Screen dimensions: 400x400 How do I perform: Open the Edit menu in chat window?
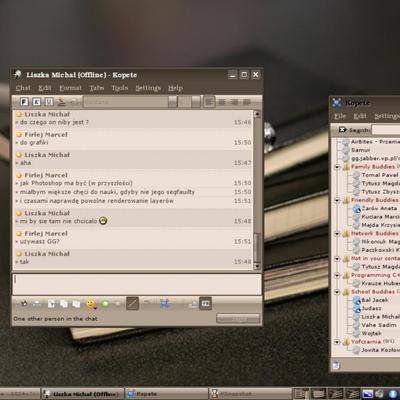click(x=45, y=88)
